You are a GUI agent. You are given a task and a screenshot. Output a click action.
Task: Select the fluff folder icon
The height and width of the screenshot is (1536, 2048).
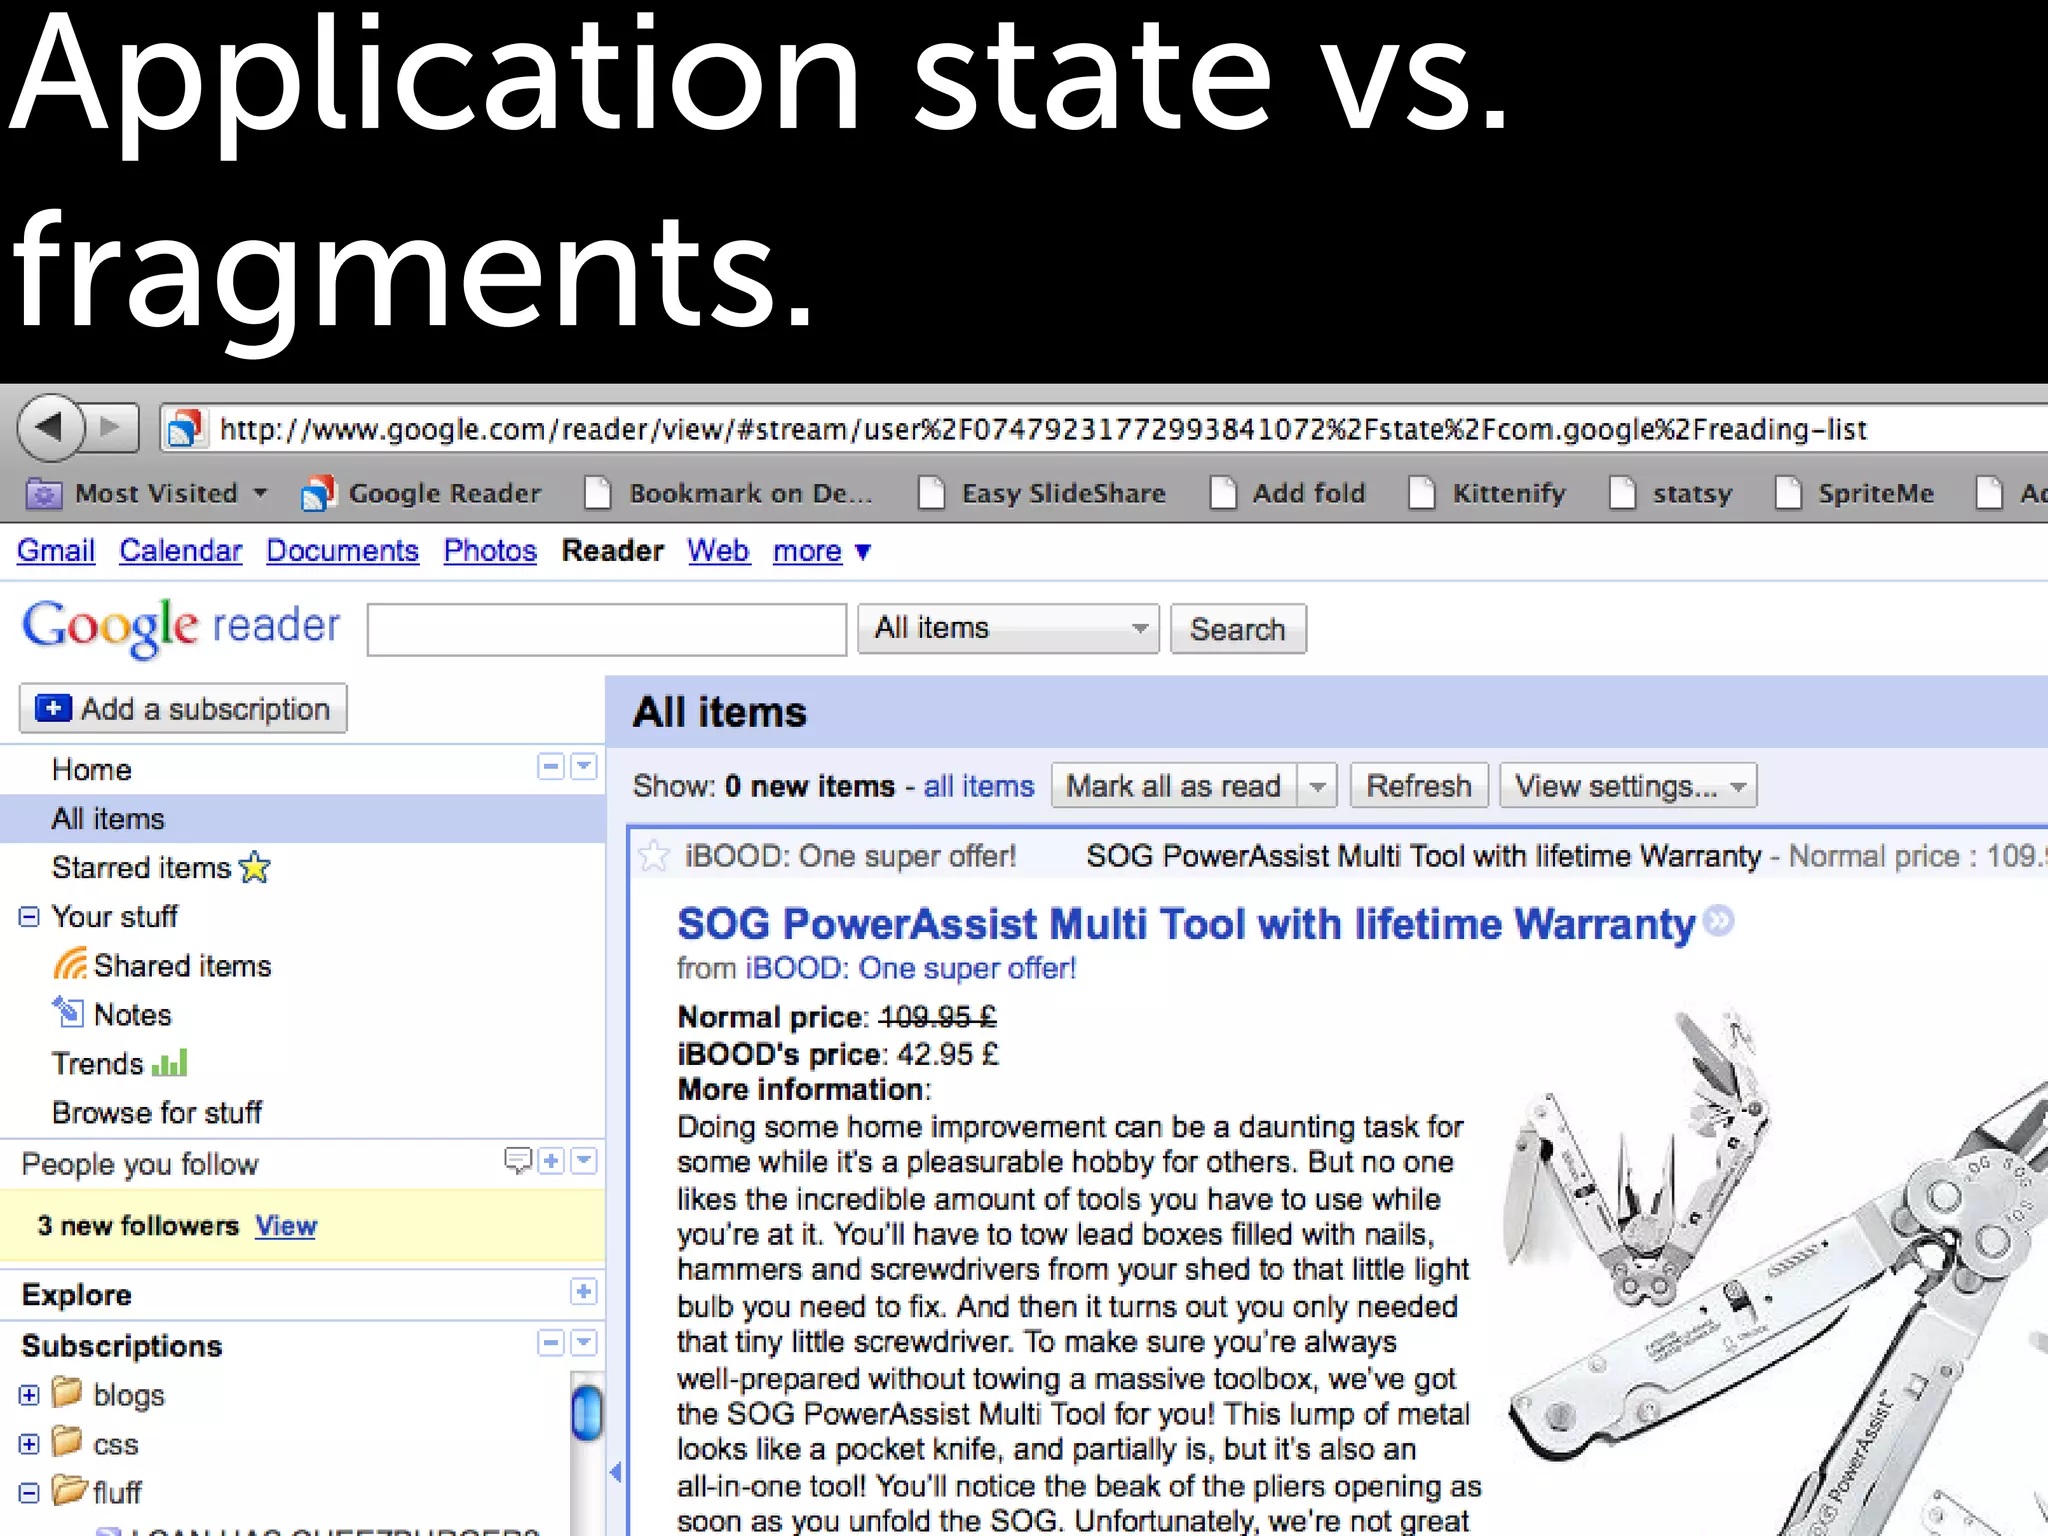tap(68, 1490)
